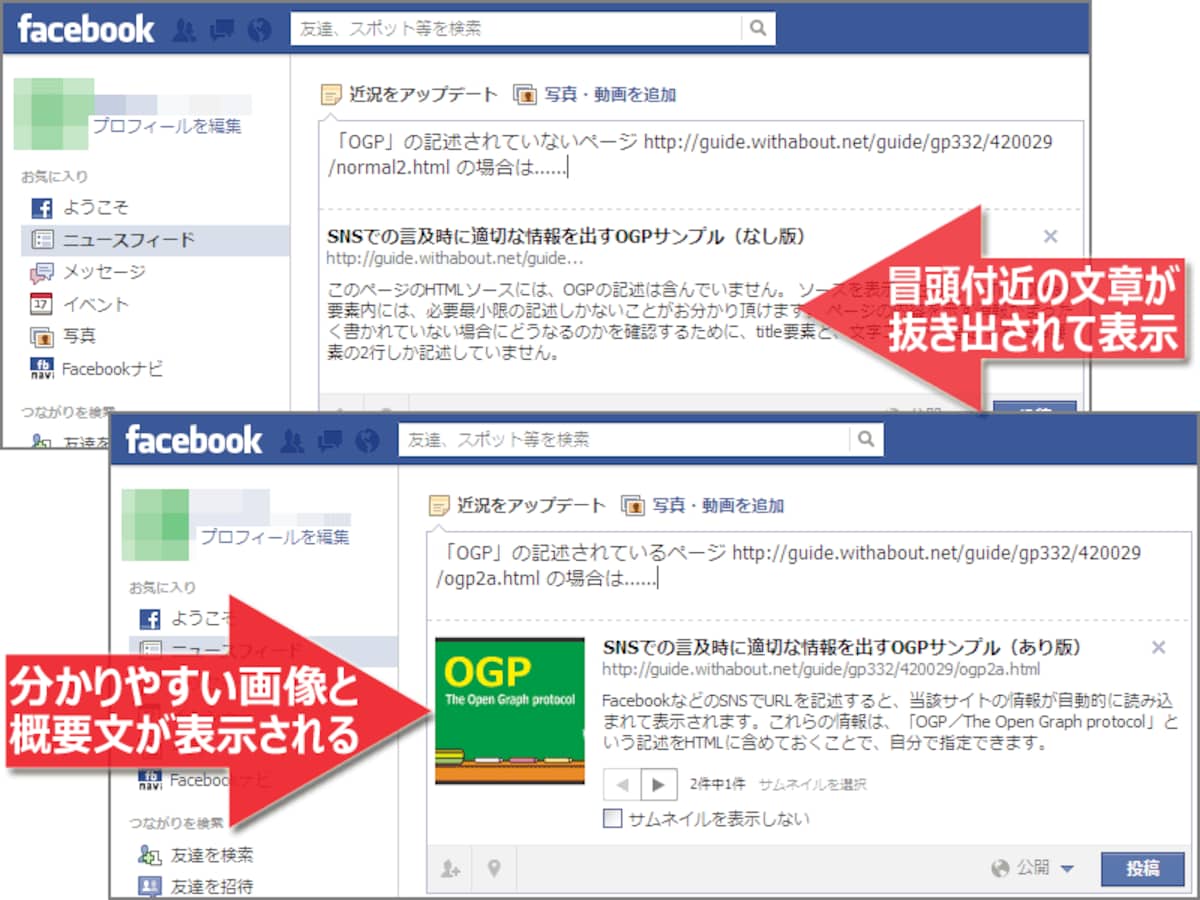The image size is (1200, 900).
Task: Click プロフィールを編集 link in top window
Action: pyautogui.click(x=167, y=127)
